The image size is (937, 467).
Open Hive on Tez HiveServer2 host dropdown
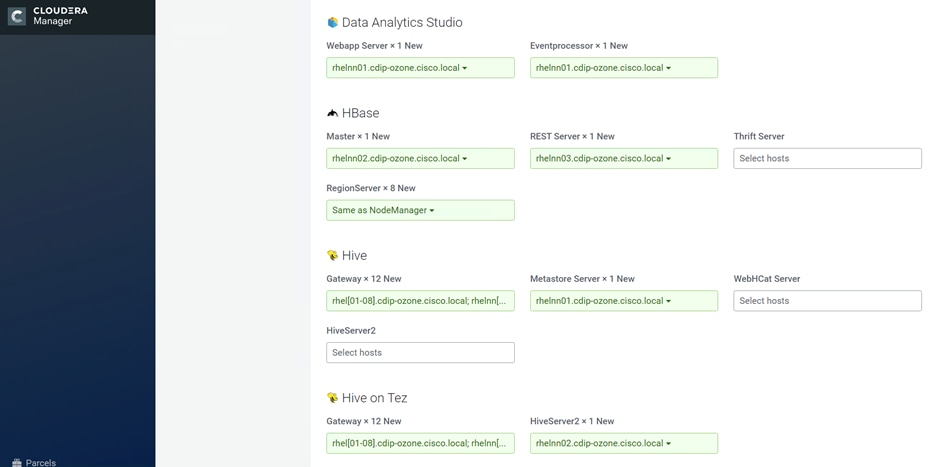pos(624,443)
